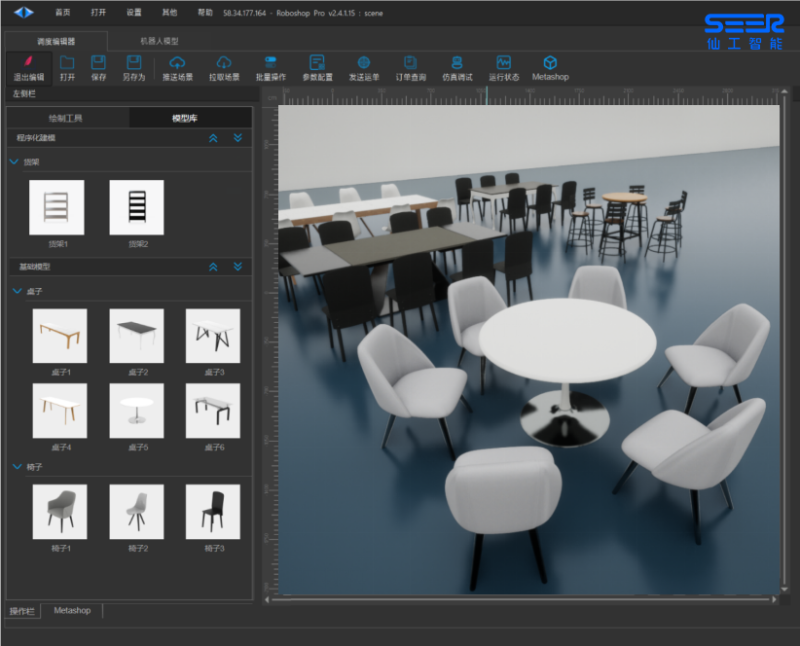Collapse the 桌子 (table) category chevron
The image size is (800, 646).
14,291
